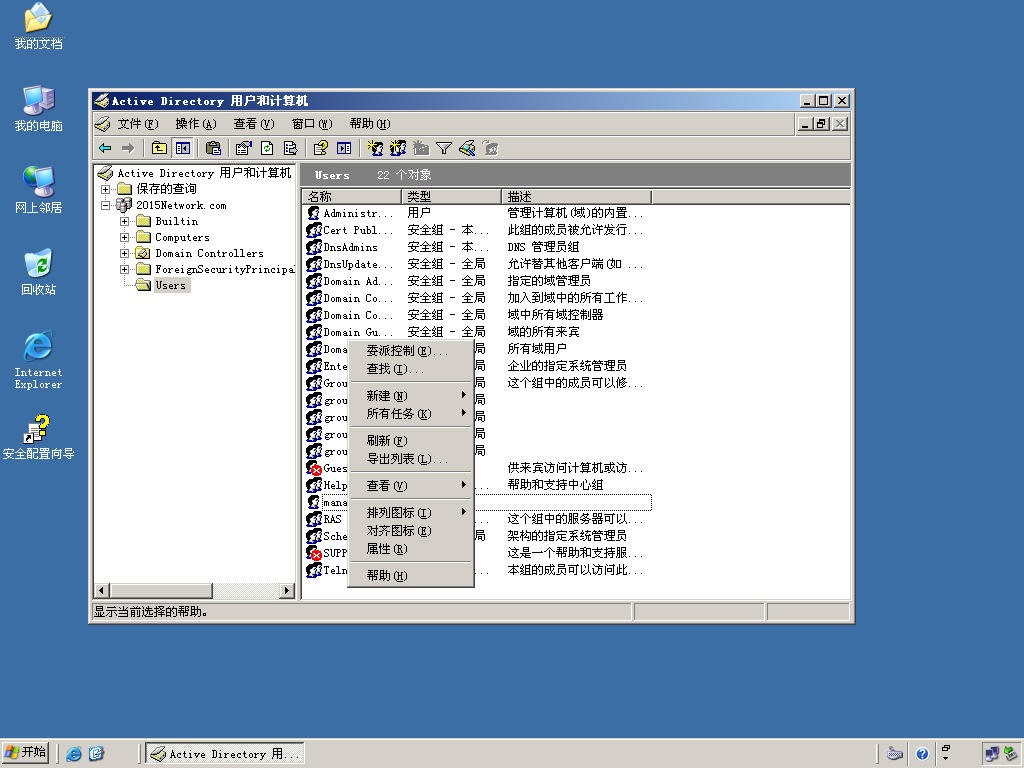This screenshot has width=1024, height=768.
Task: Click the Back arrow toolbar icon
Action: (105, 148)
